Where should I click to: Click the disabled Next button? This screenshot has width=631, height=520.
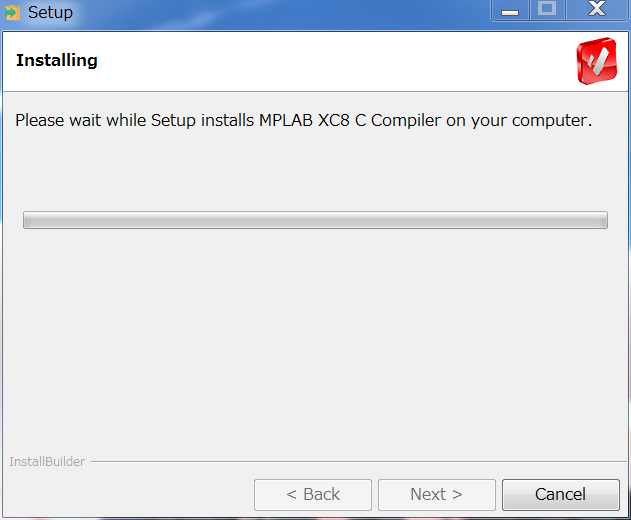point(437,495)
